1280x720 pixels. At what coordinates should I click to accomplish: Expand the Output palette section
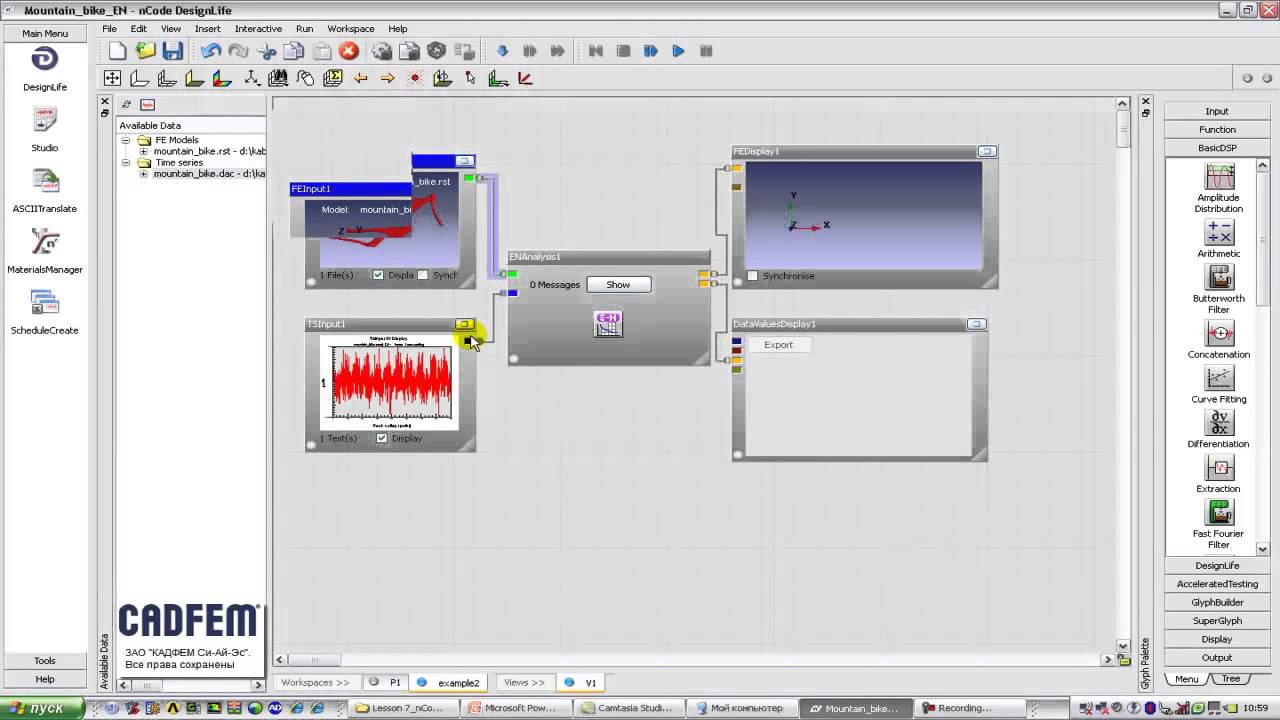[x=1217, y=657]
